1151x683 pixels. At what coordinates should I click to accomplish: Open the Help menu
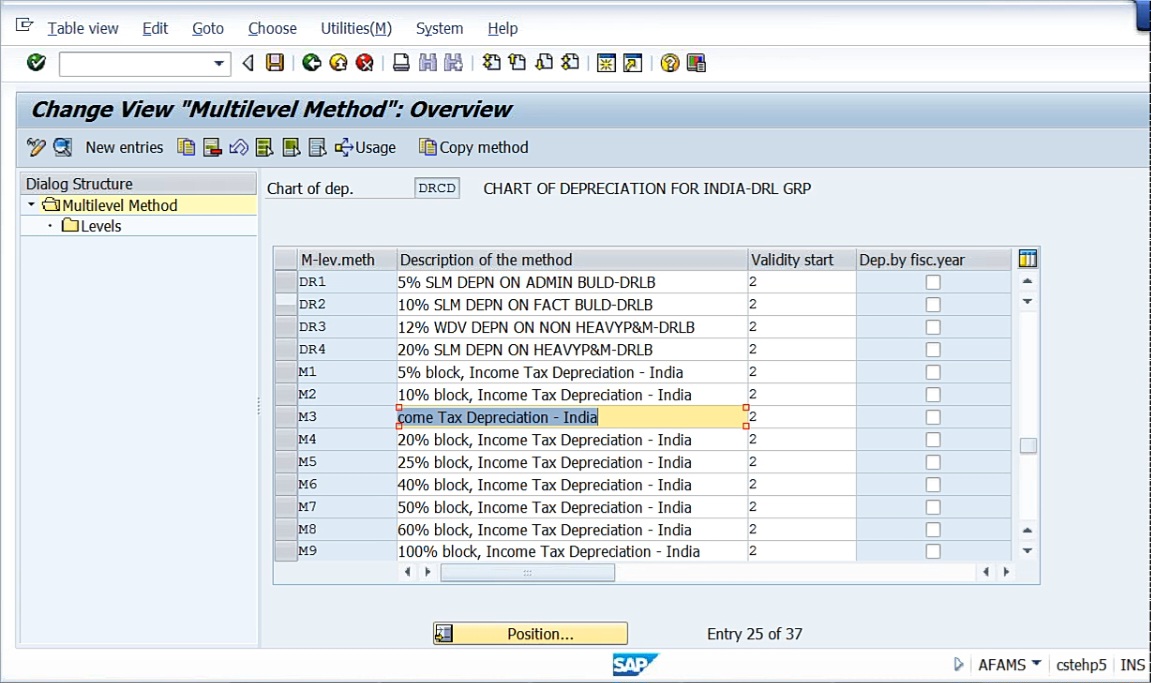pos(503,29)
